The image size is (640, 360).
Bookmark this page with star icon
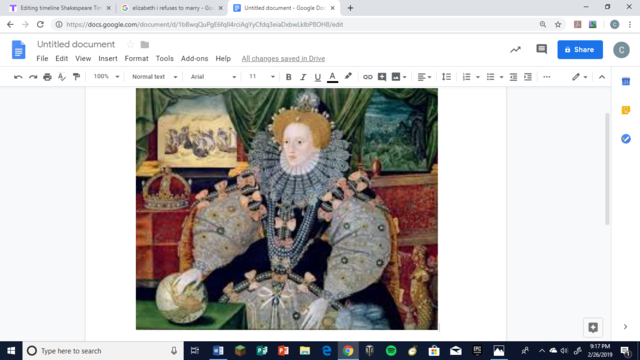[558, 24]
